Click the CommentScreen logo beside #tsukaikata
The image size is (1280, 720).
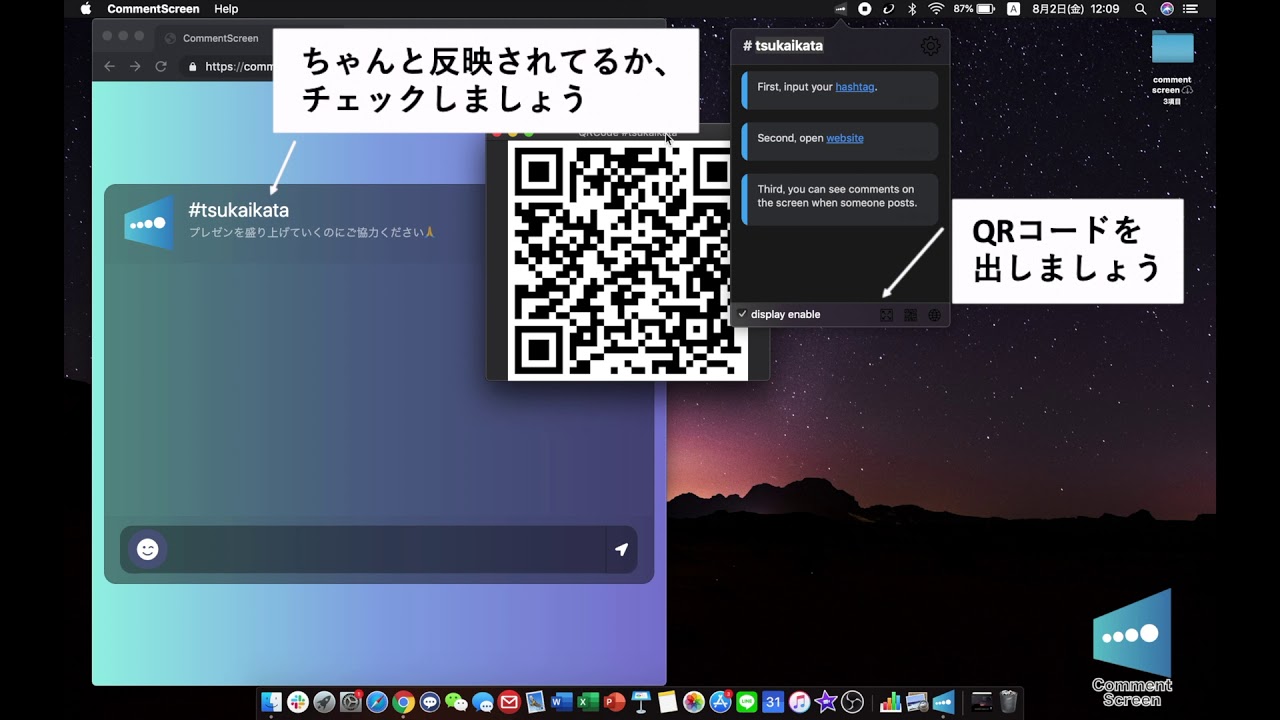pyautogui.click(x=149, y=222)
